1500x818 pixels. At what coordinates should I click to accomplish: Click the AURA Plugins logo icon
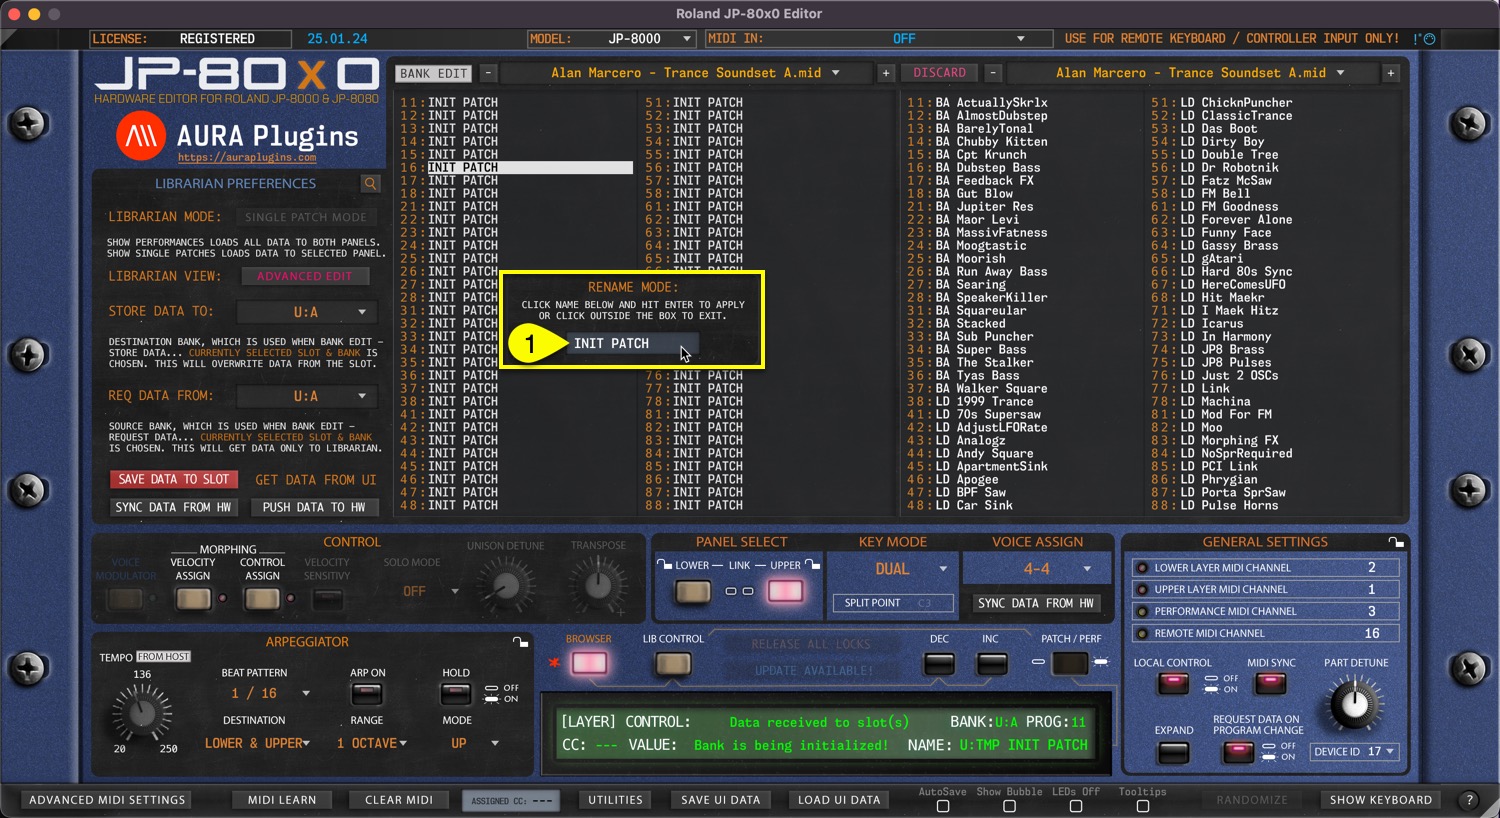(x=141, y=136)
